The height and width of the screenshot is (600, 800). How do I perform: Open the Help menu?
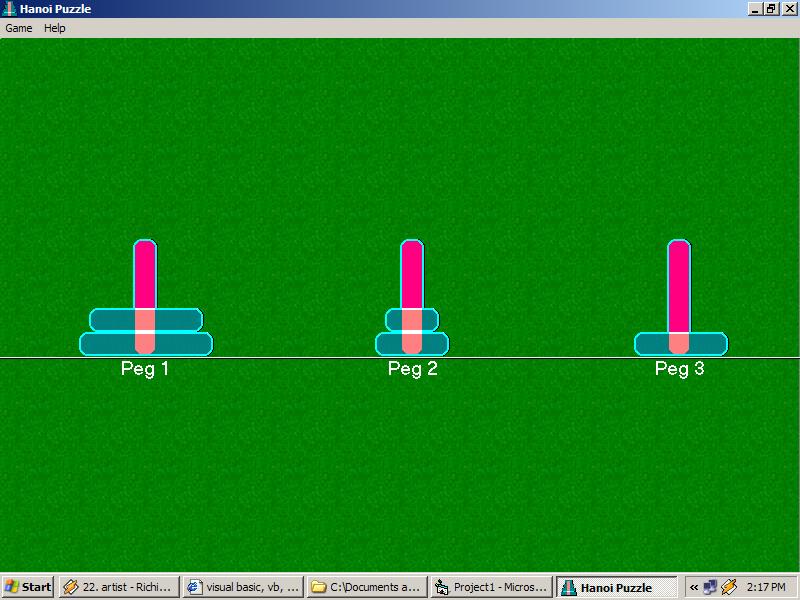[55, 28]
